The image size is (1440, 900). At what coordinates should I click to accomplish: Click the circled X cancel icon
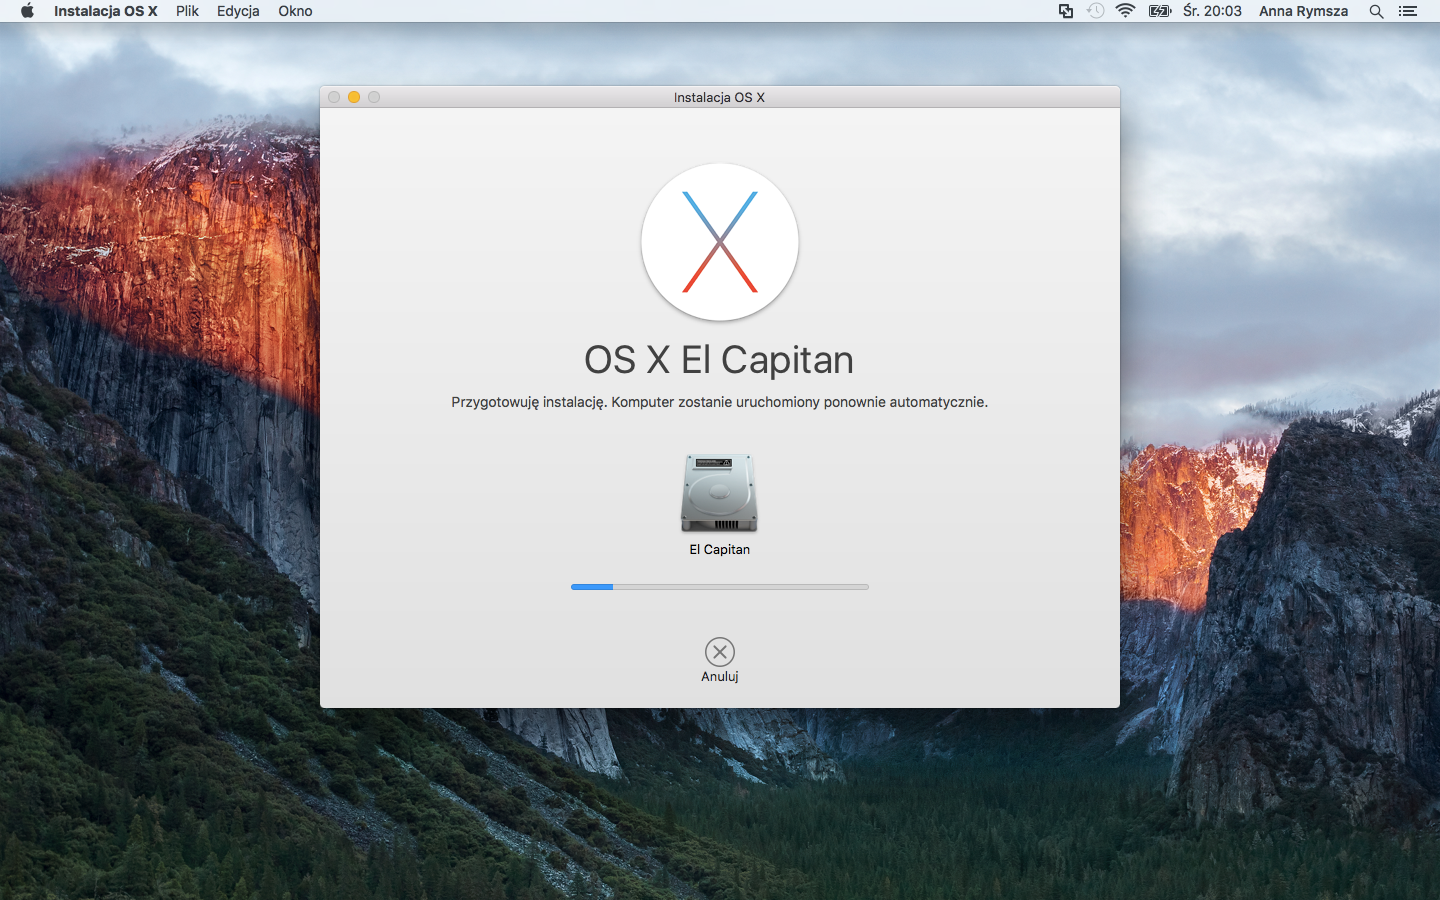pyautogui.click(x=720, y=652)
